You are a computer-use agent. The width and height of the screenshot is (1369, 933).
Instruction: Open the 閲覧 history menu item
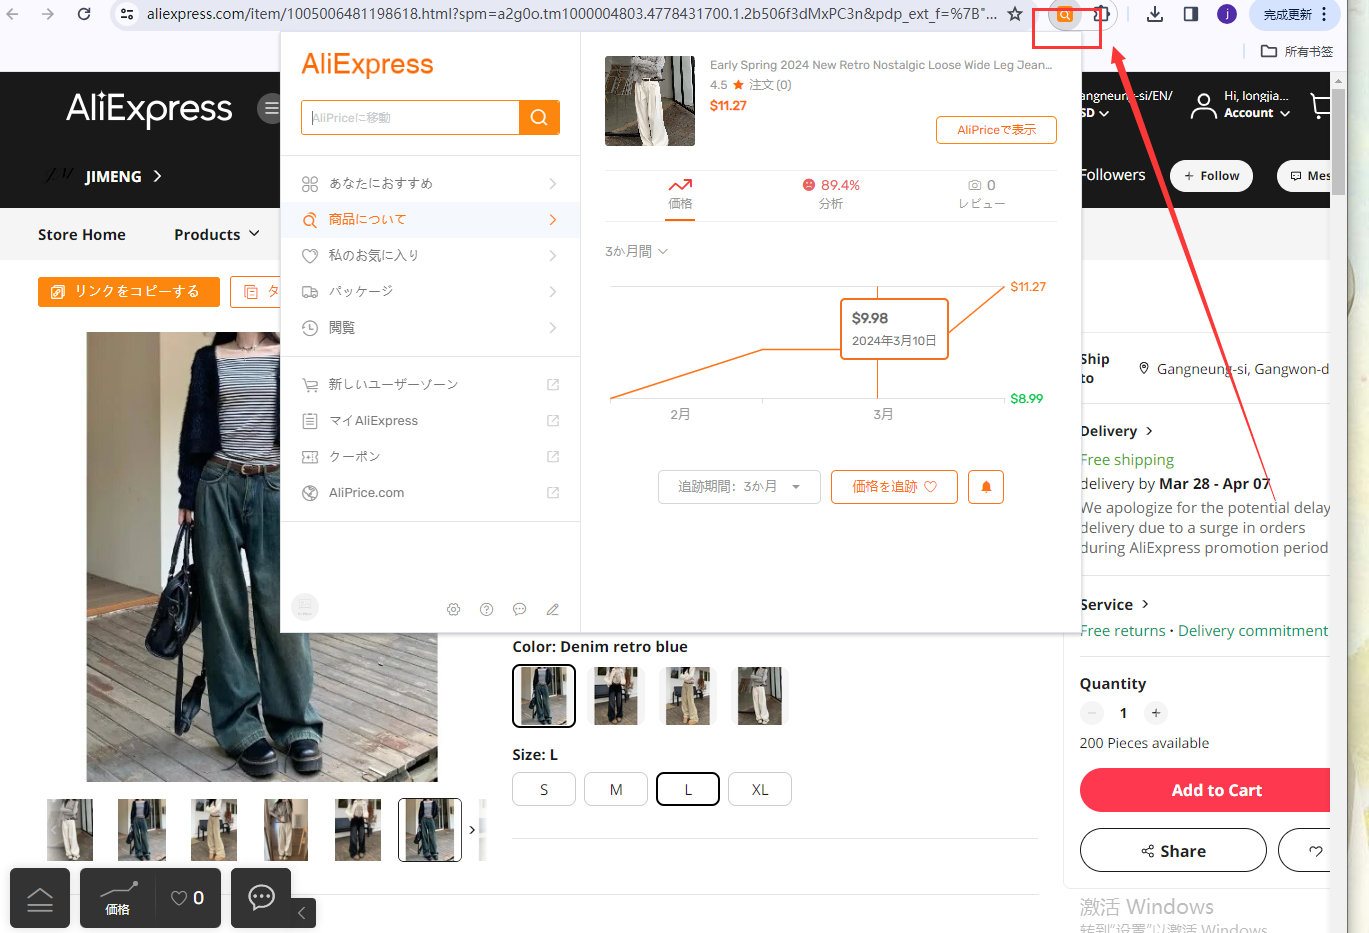click(x=430, y=328)
